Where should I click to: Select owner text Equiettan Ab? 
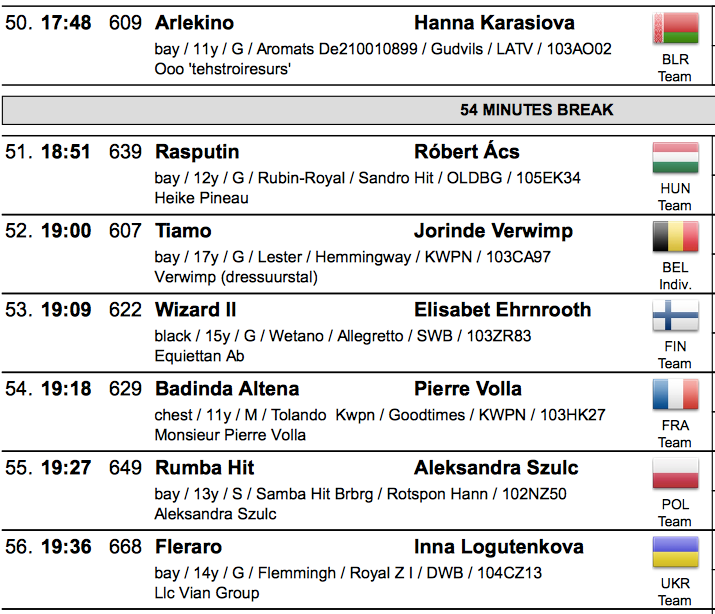(x=199, y=356)
